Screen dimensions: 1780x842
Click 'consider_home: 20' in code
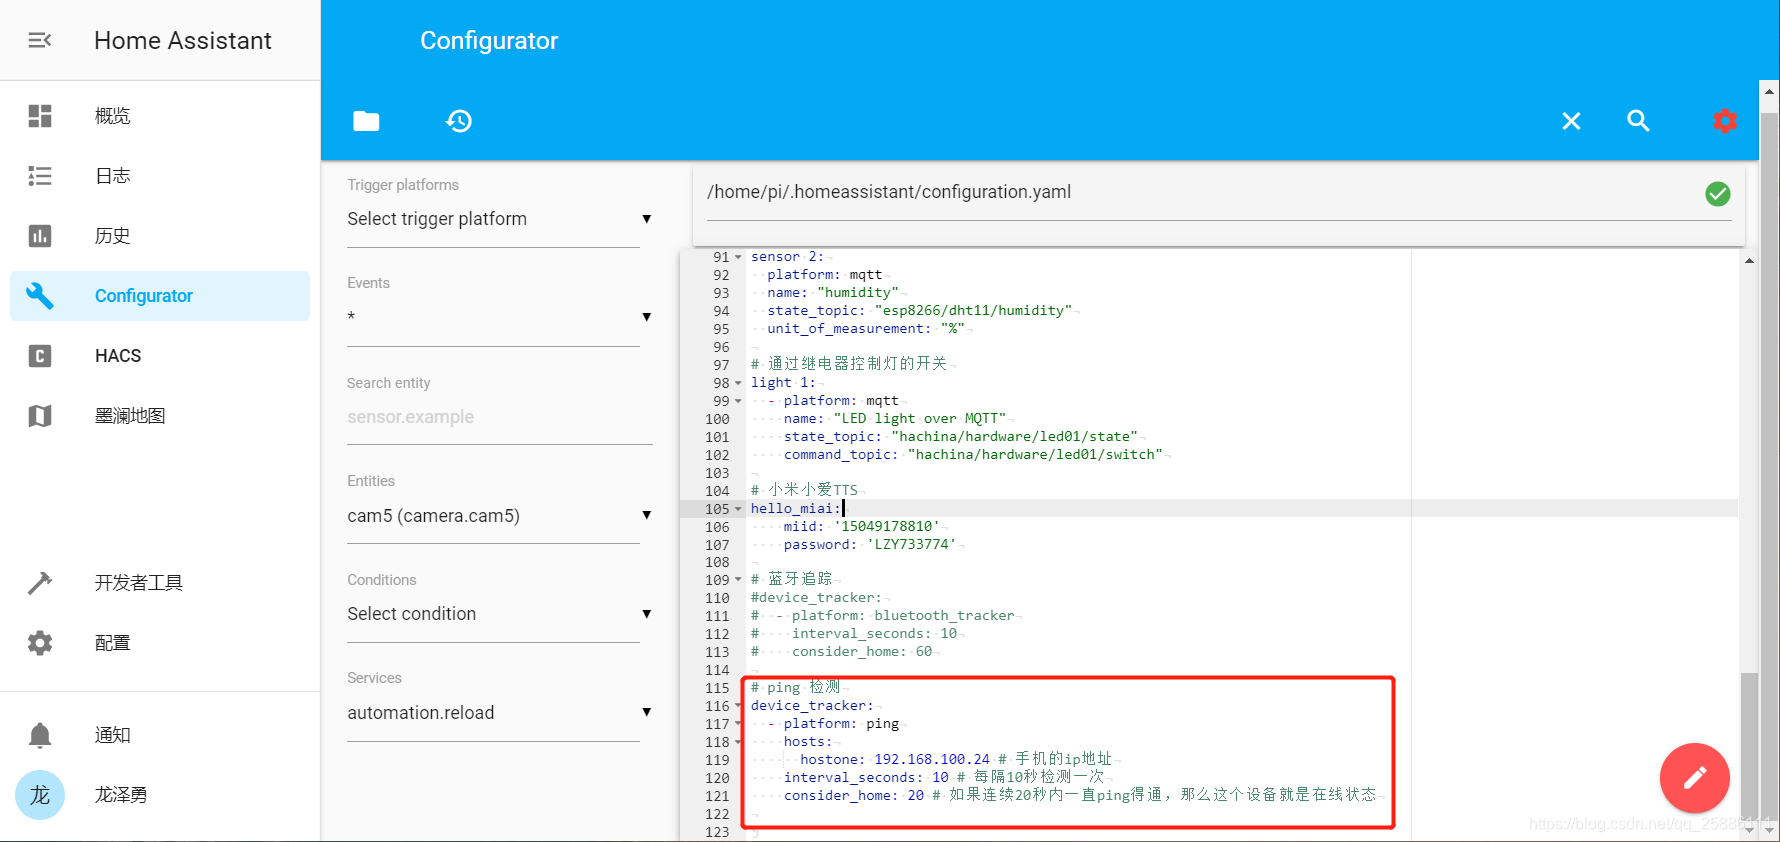tap(854, 796)
